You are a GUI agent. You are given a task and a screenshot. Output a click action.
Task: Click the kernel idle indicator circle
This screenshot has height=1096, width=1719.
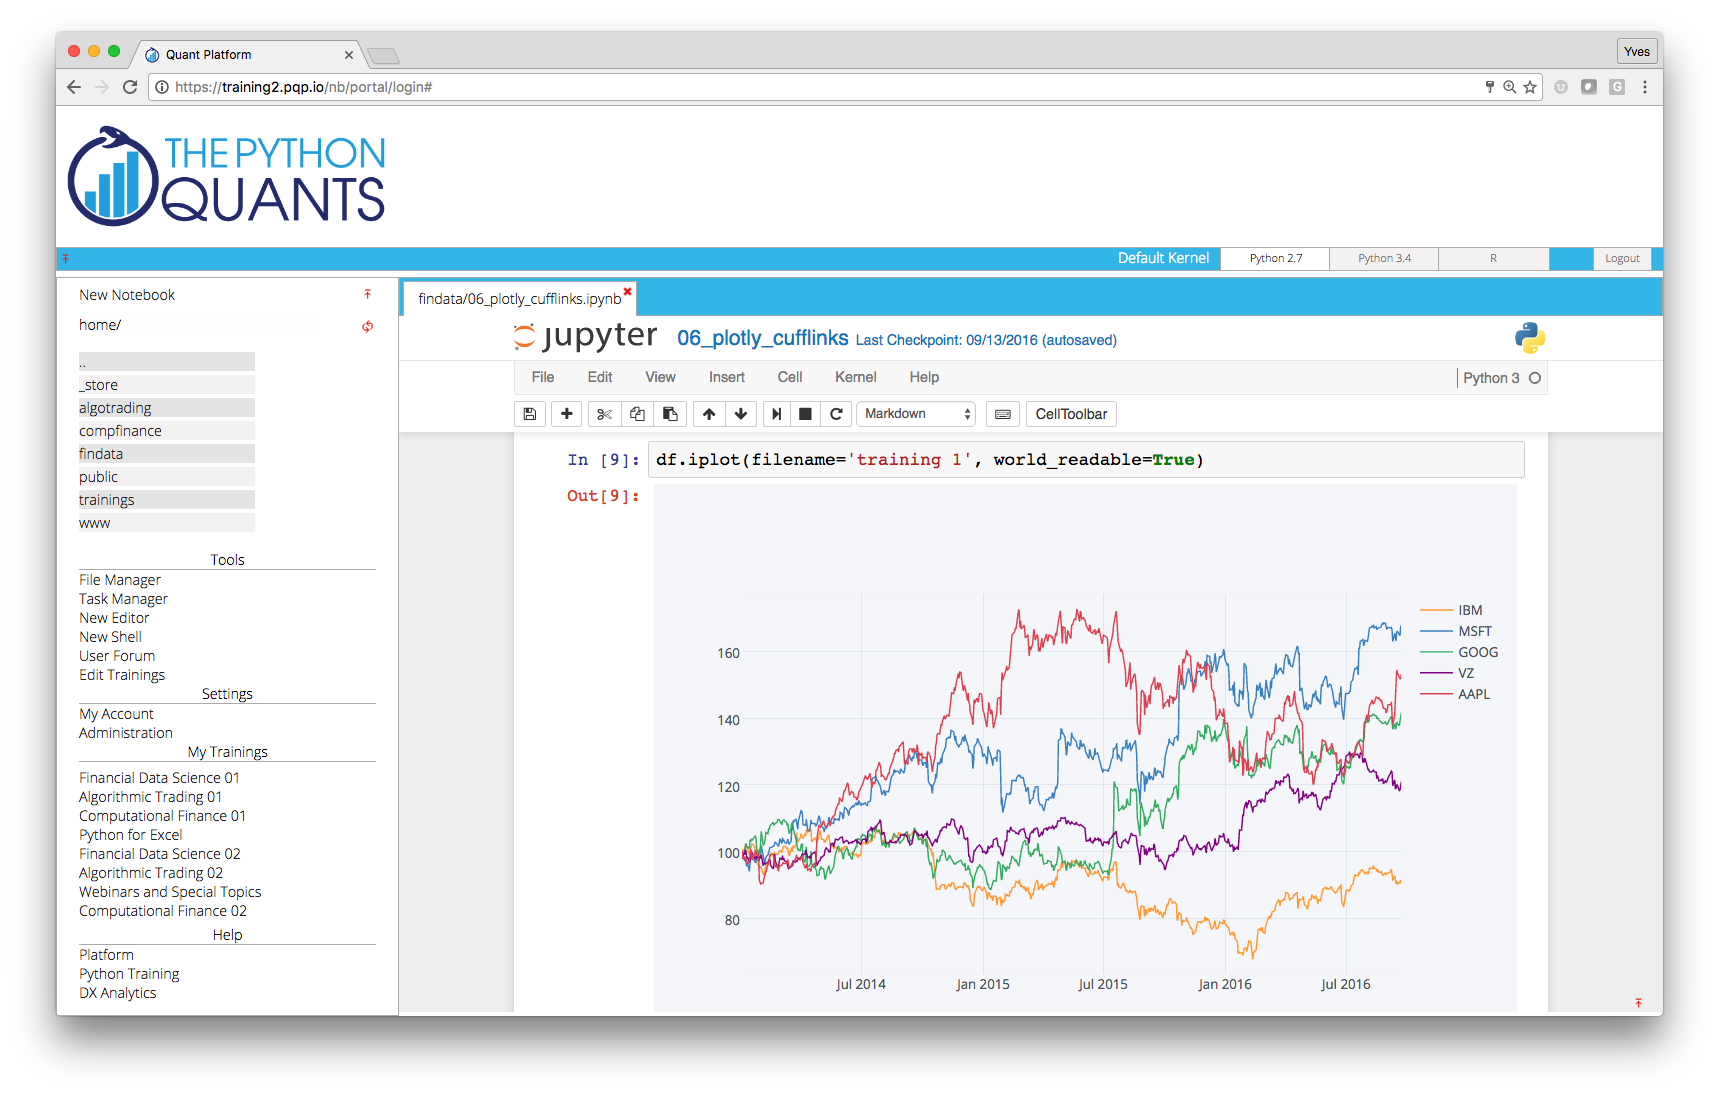1535,378
